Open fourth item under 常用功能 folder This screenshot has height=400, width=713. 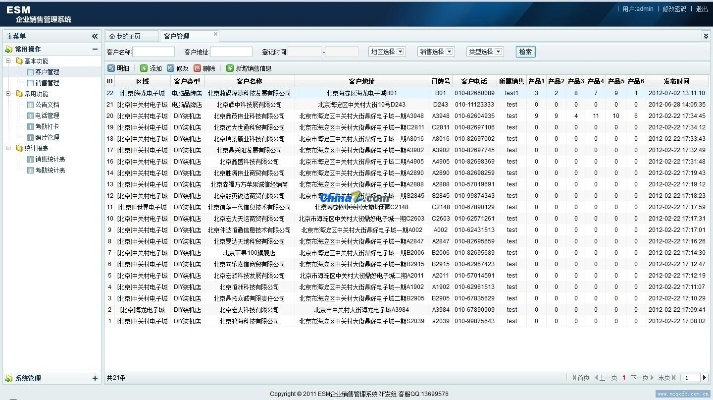(x=47, y=137)
